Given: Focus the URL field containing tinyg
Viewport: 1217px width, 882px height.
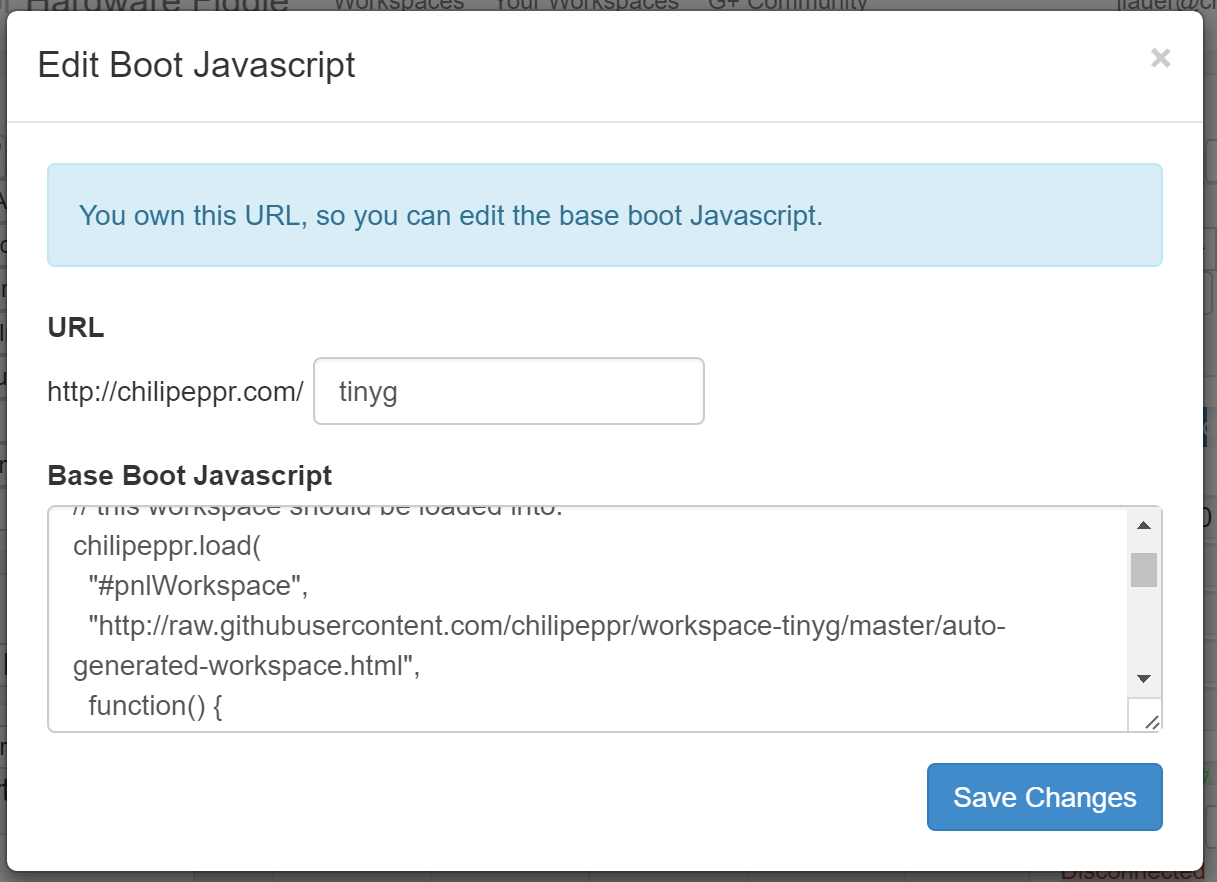Looking at the screenshot, I should coord(508,391).
